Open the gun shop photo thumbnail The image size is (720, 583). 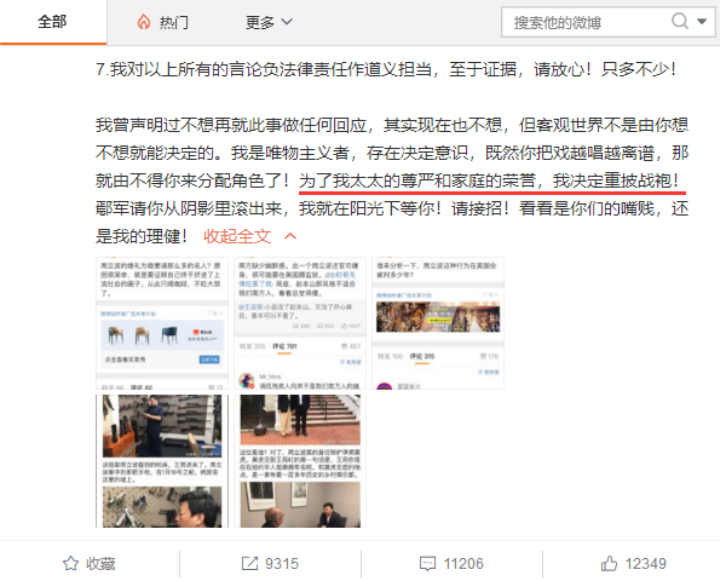(x=162, y=461)
